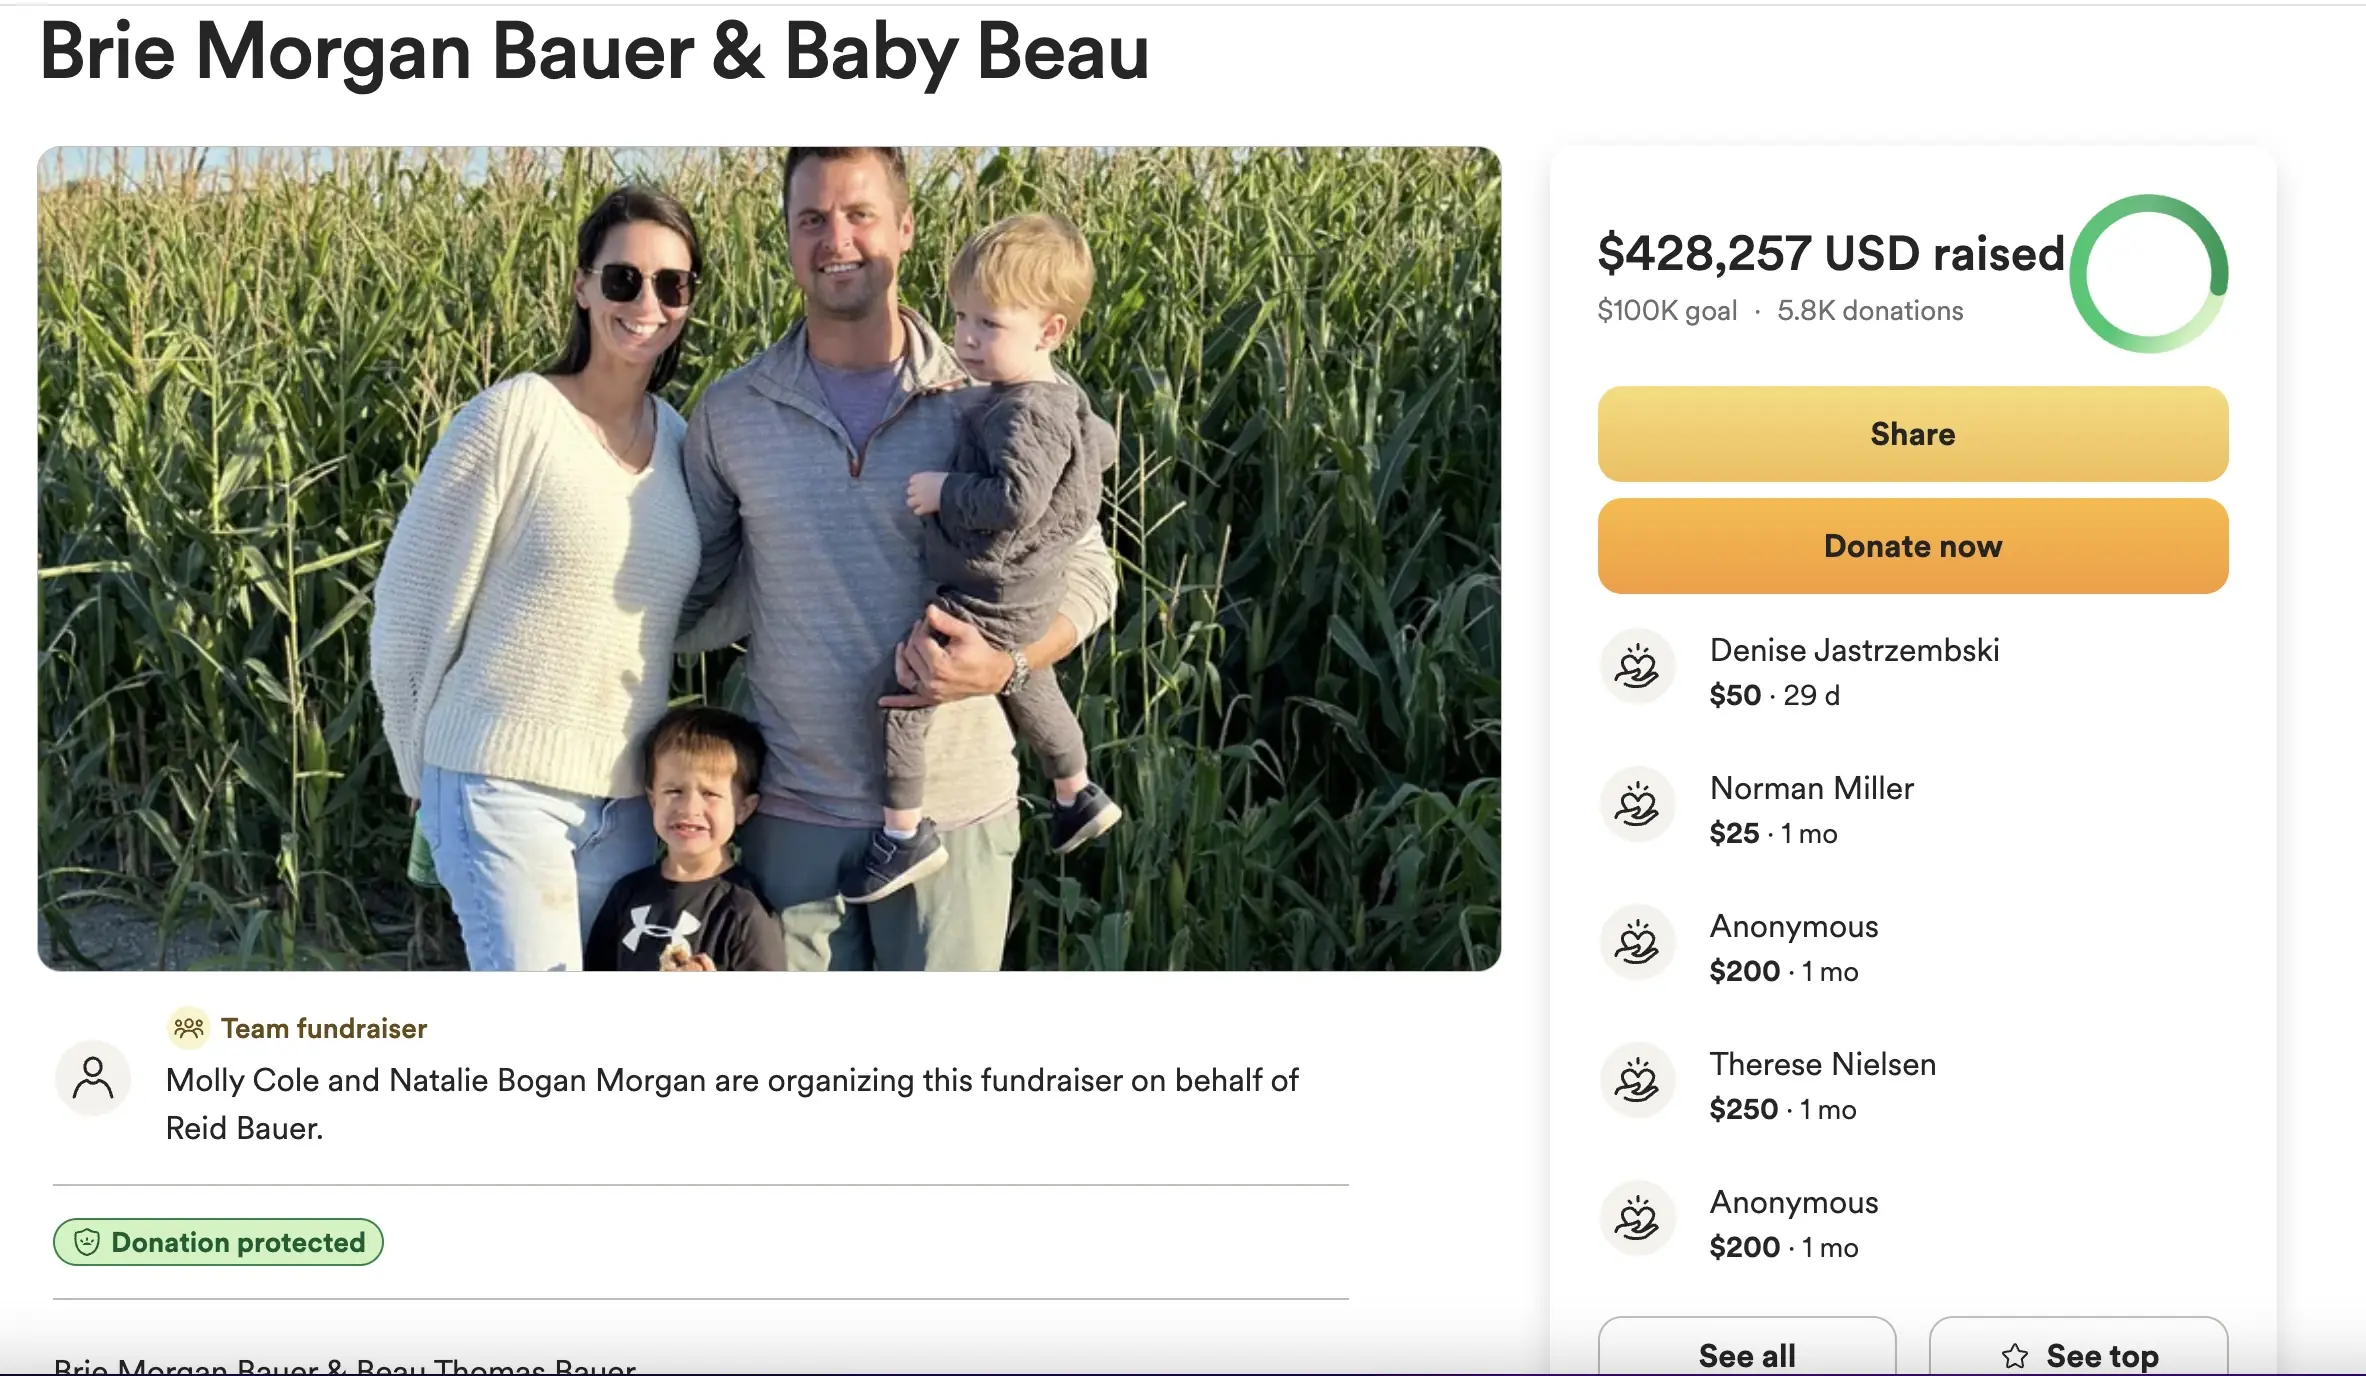Click the $428,257 USD raised amount
This screenshot has height=1376, width=2366.
pyautogui.click(x=1830, y=253)
